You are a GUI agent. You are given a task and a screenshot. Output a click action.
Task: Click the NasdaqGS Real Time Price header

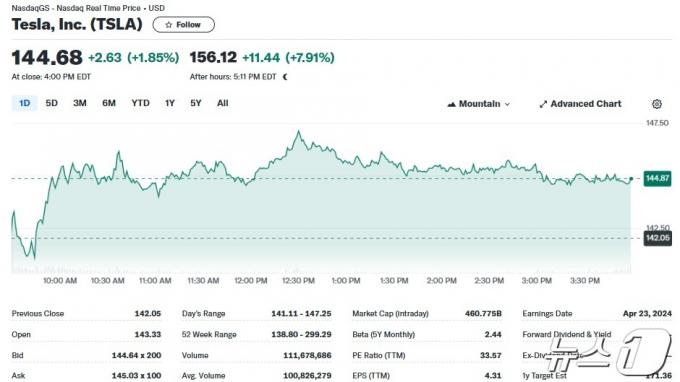click(88, 8)
